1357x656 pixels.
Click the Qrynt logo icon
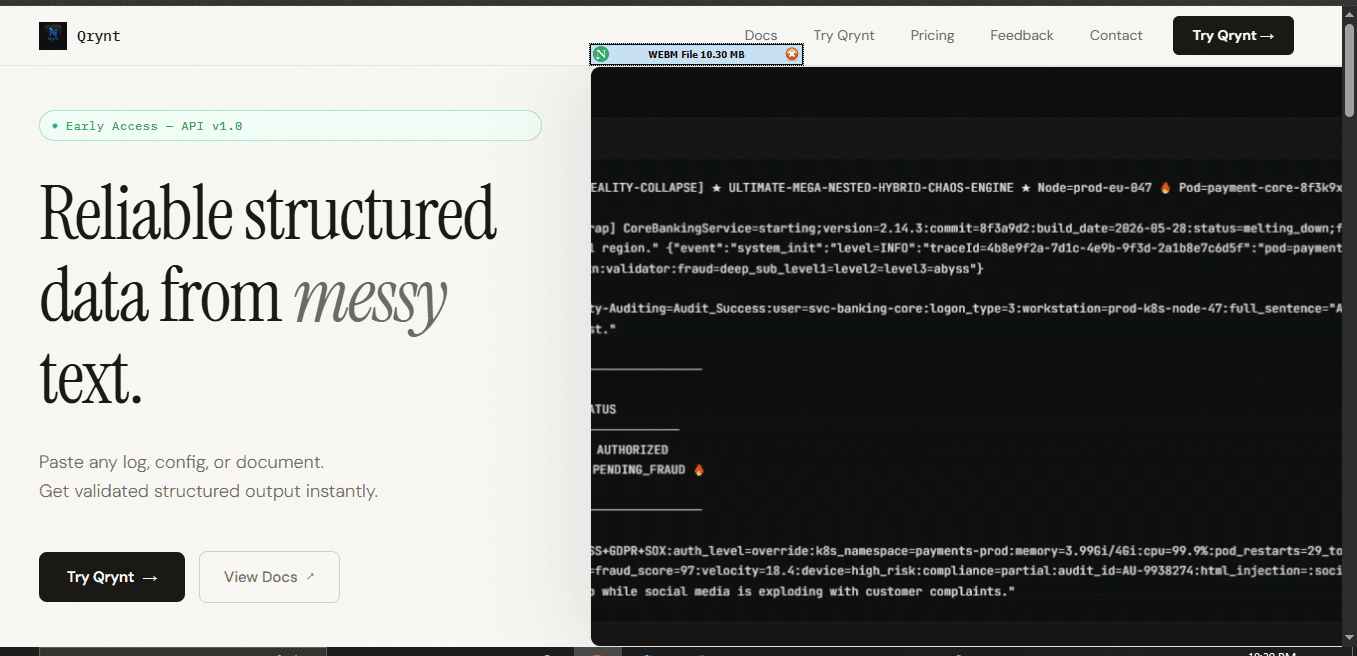tap(53, 36)
